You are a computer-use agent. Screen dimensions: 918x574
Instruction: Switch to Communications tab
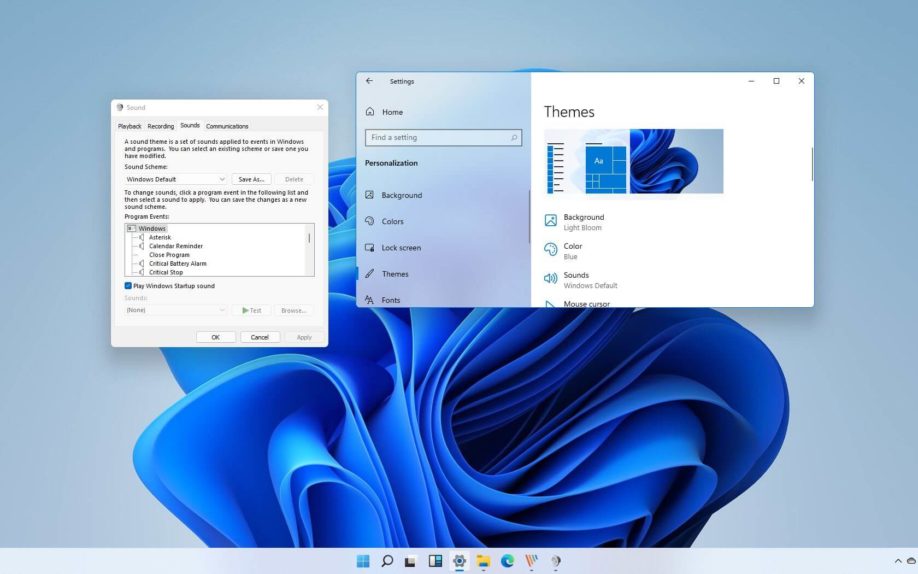227,126
